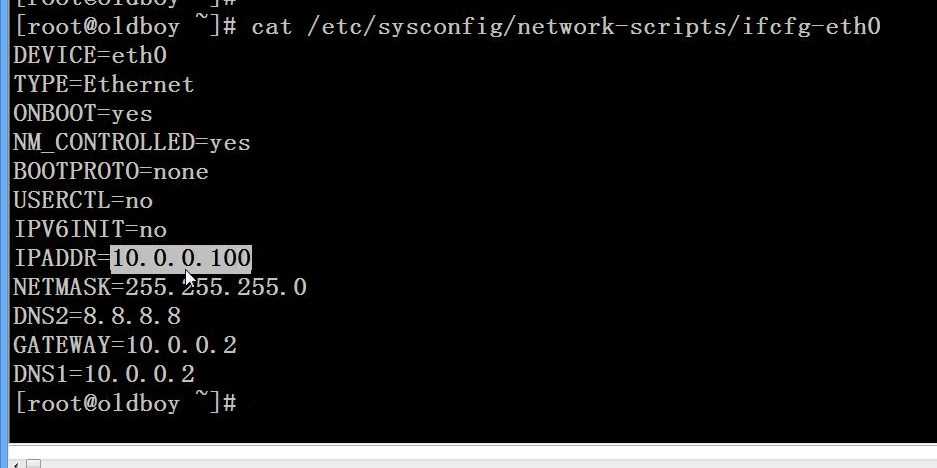
Task: Click the DNS2=8.8.8.8 line
Action: [x=97, y=317]
